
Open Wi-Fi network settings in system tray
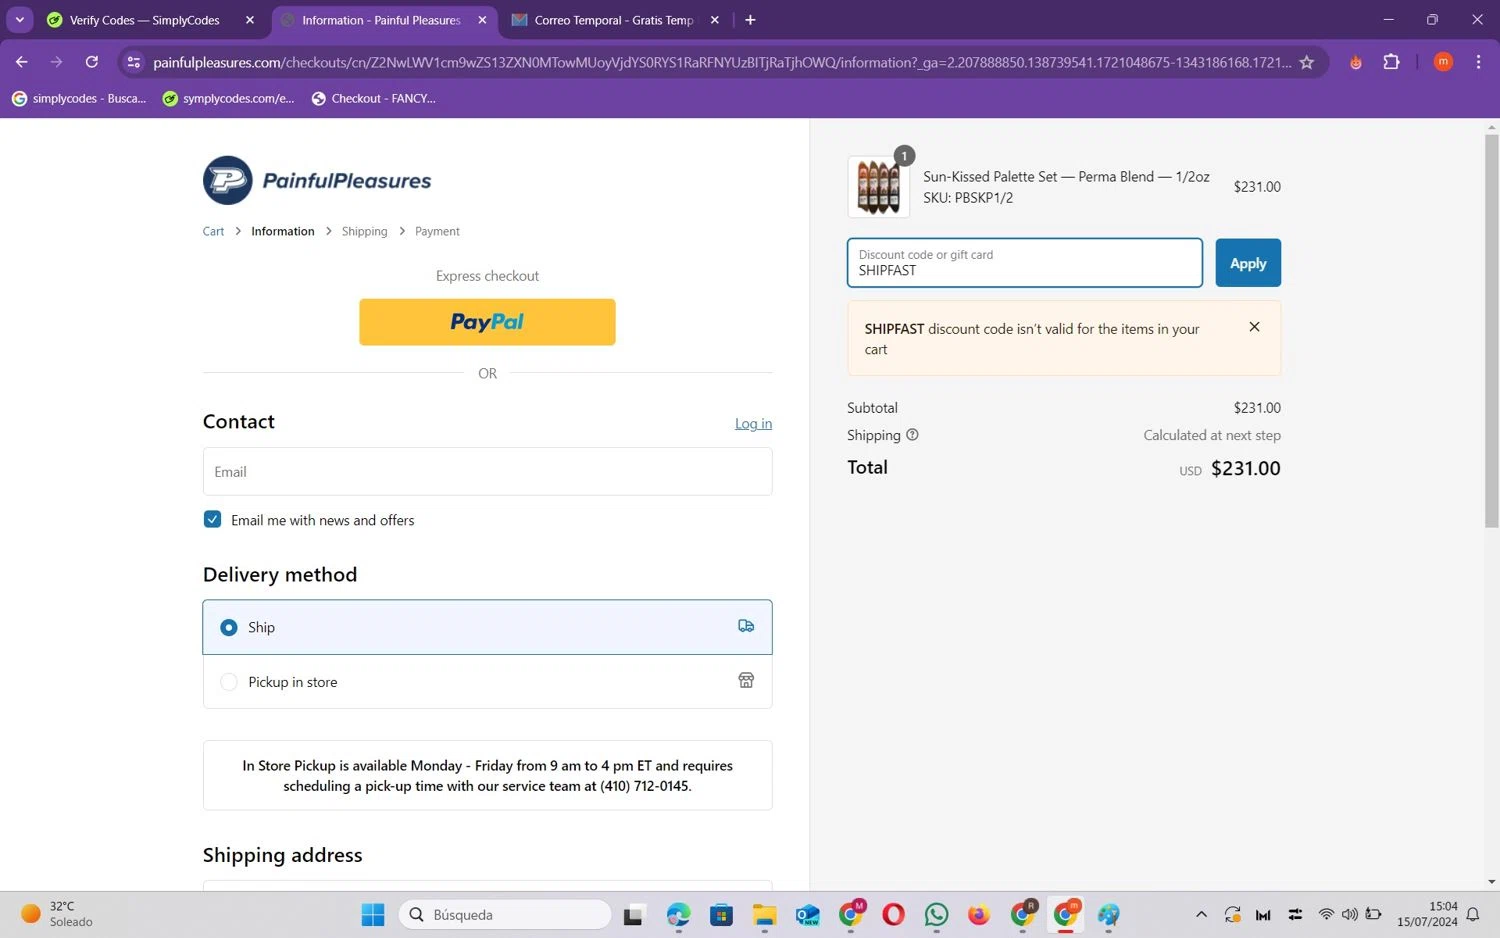(x=1326, y=915)
